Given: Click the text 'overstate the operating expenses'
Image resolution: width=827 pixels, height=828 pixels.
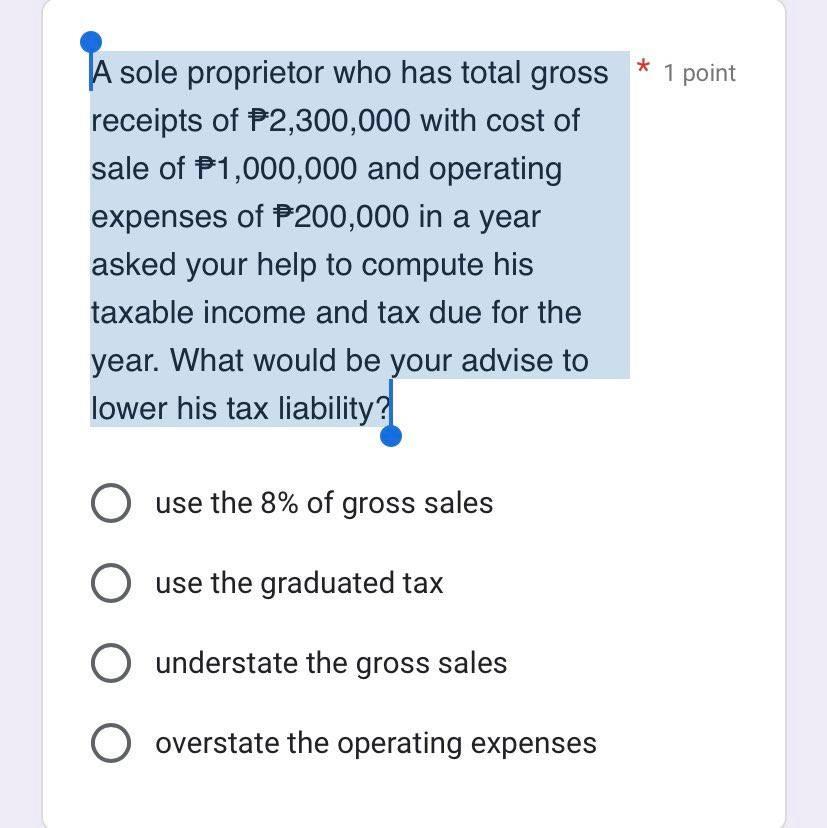Looking at the screenshot, I should (x=376, y=743).
